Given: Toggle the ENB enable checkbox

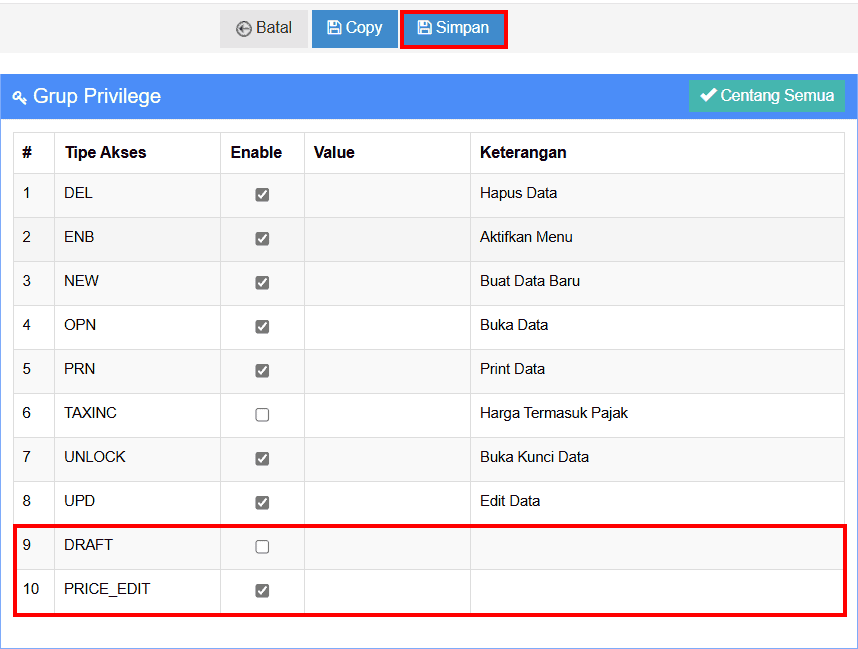Looking at the screenshot, I should tap(262, 238).
